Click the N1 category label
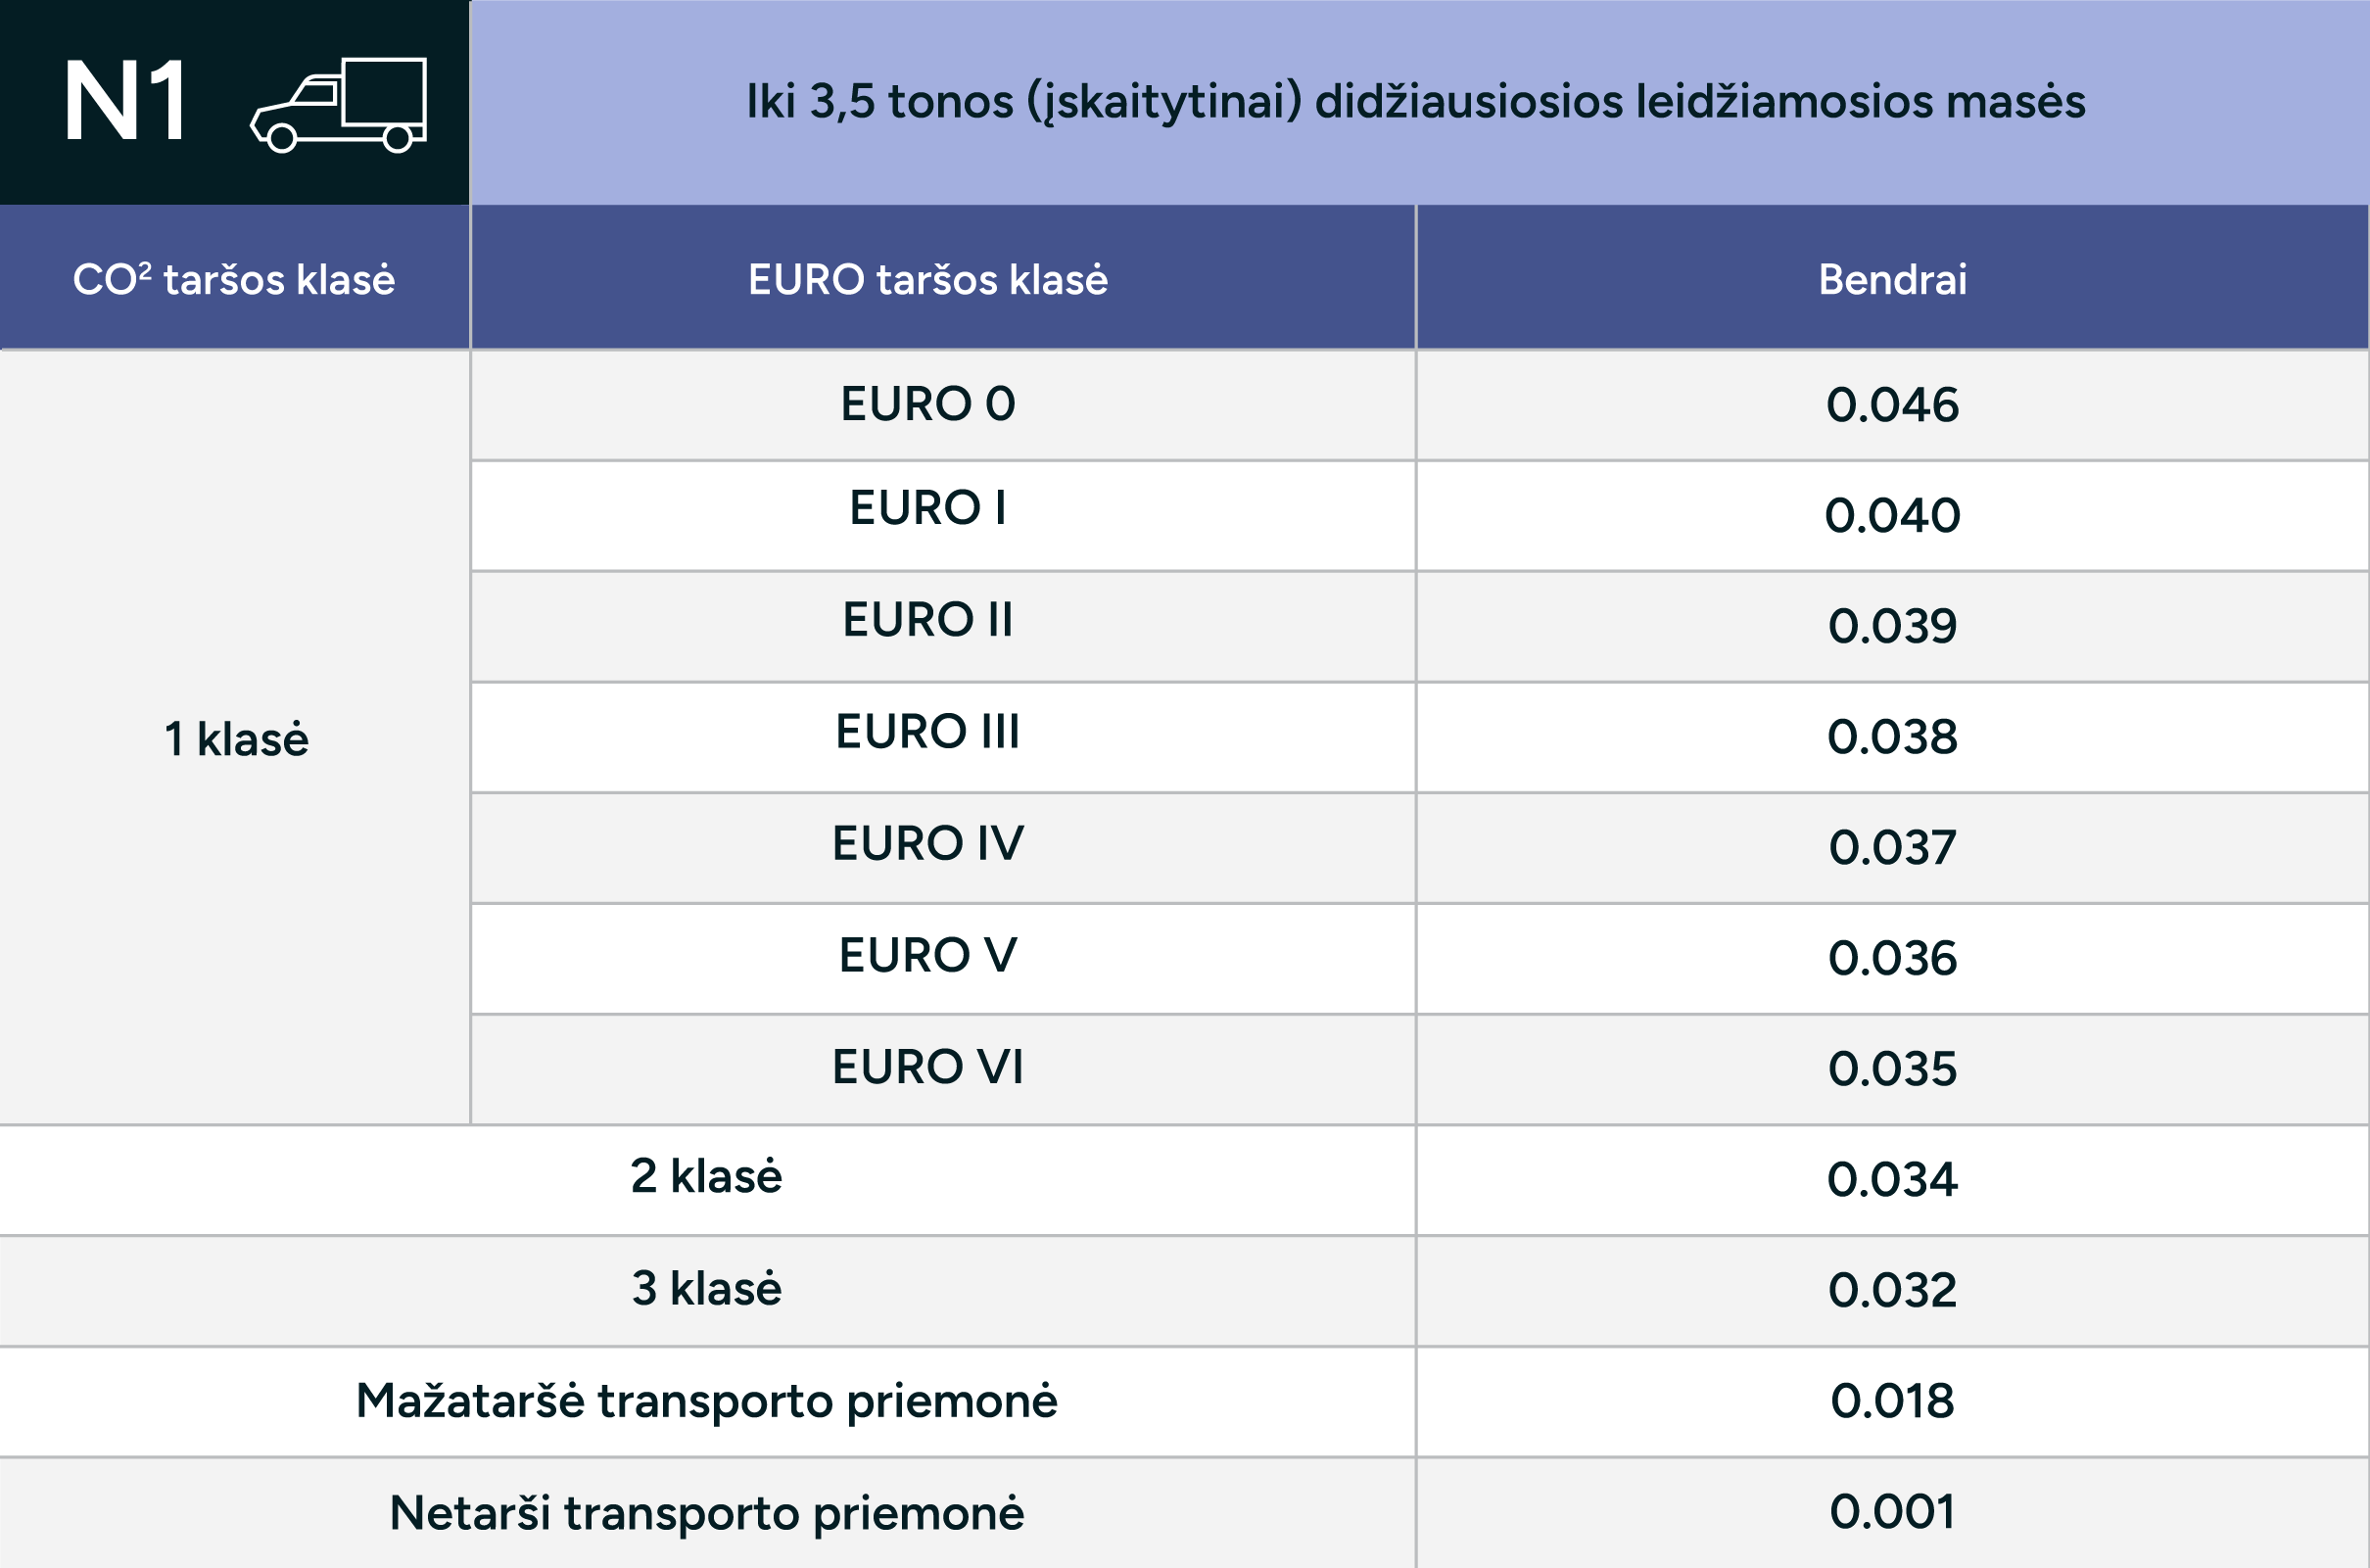The width and height of the screenshot is (2370, 1568). coord(126,101)
